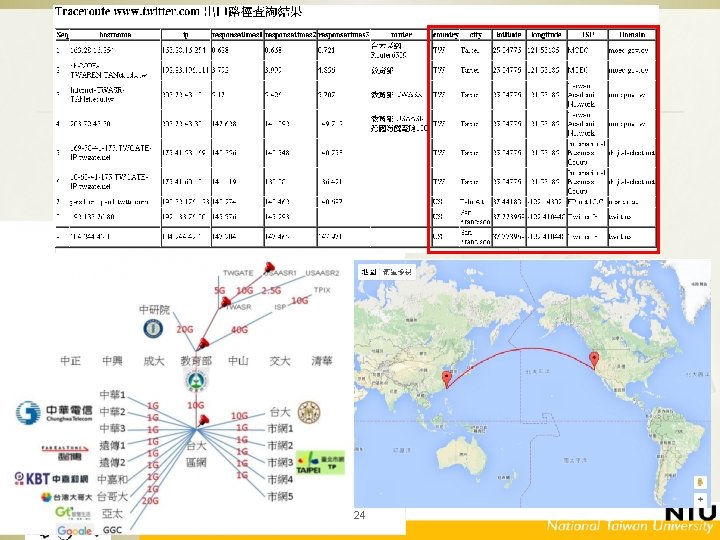This screenshot has height=540, width=720.
Task: Click the TWGATE node label
Action: tap(238, 273)
